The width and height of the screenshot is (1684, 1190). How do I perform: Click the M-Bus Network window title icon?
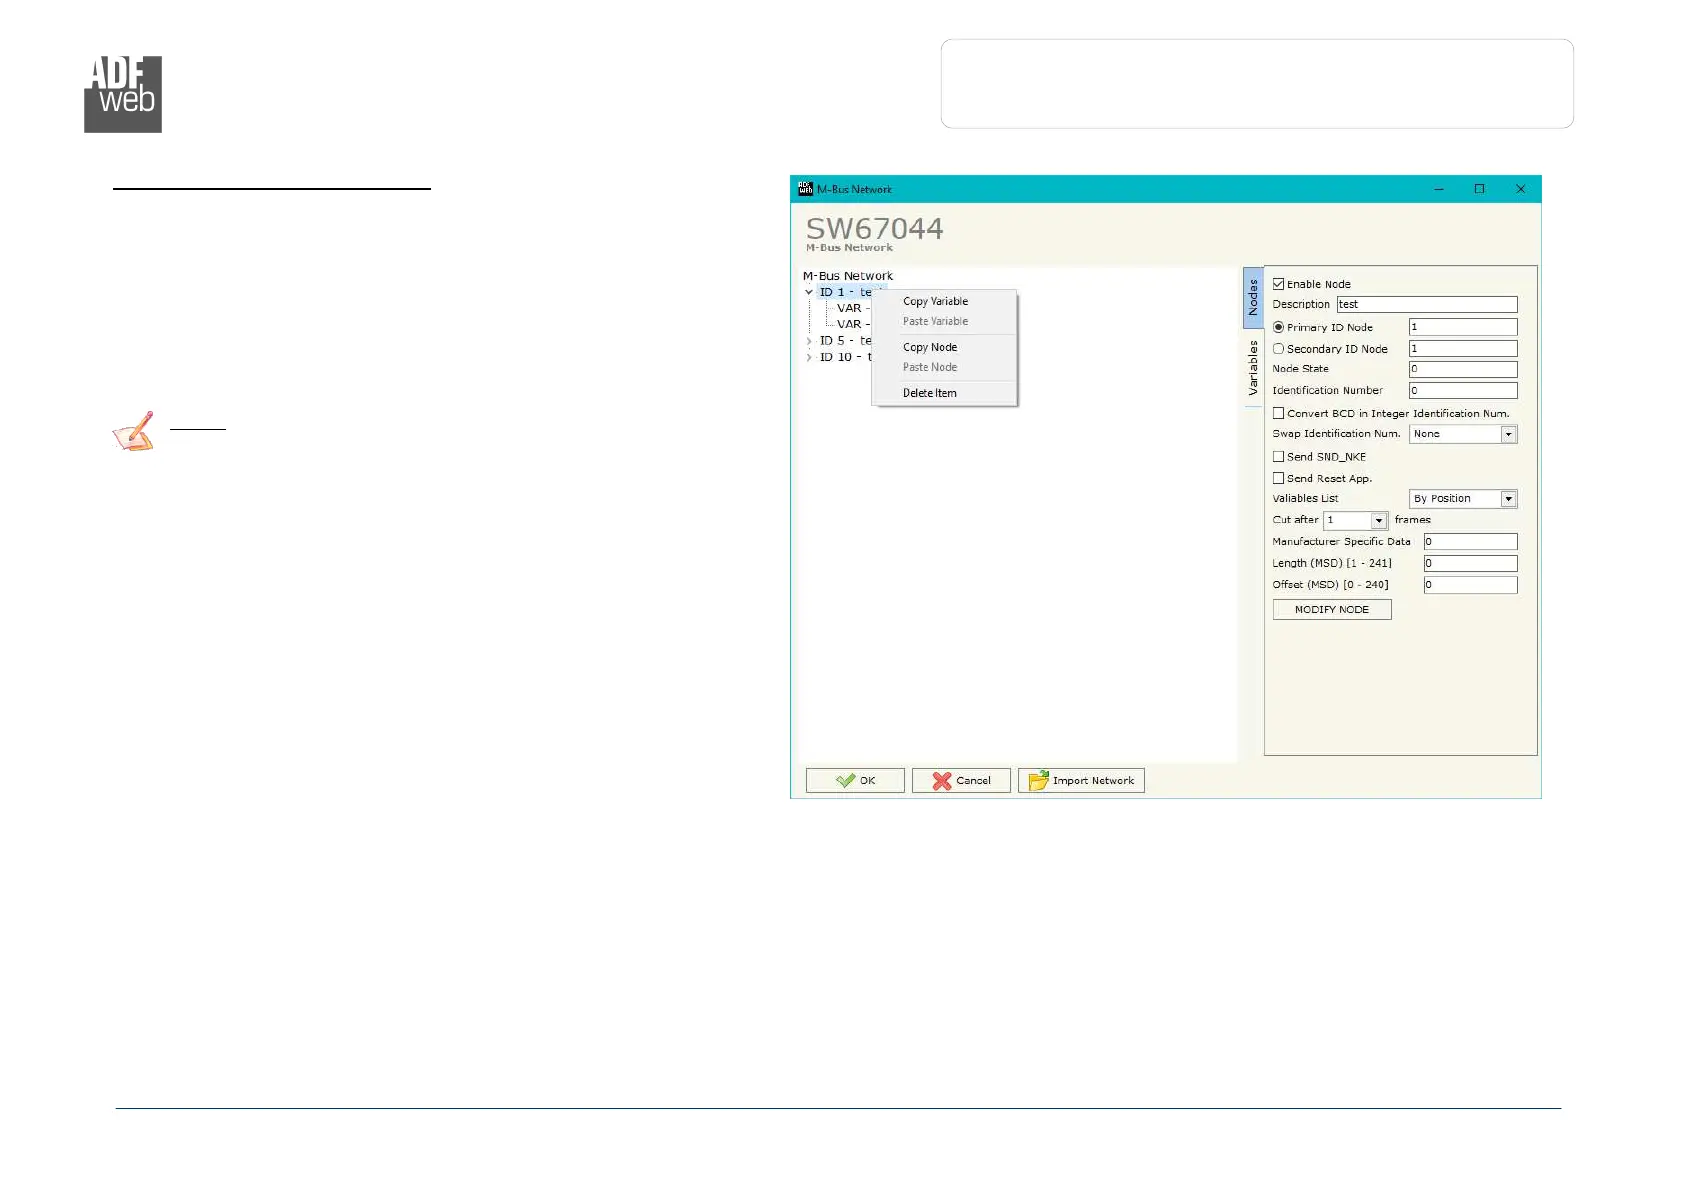coord(805,189)
